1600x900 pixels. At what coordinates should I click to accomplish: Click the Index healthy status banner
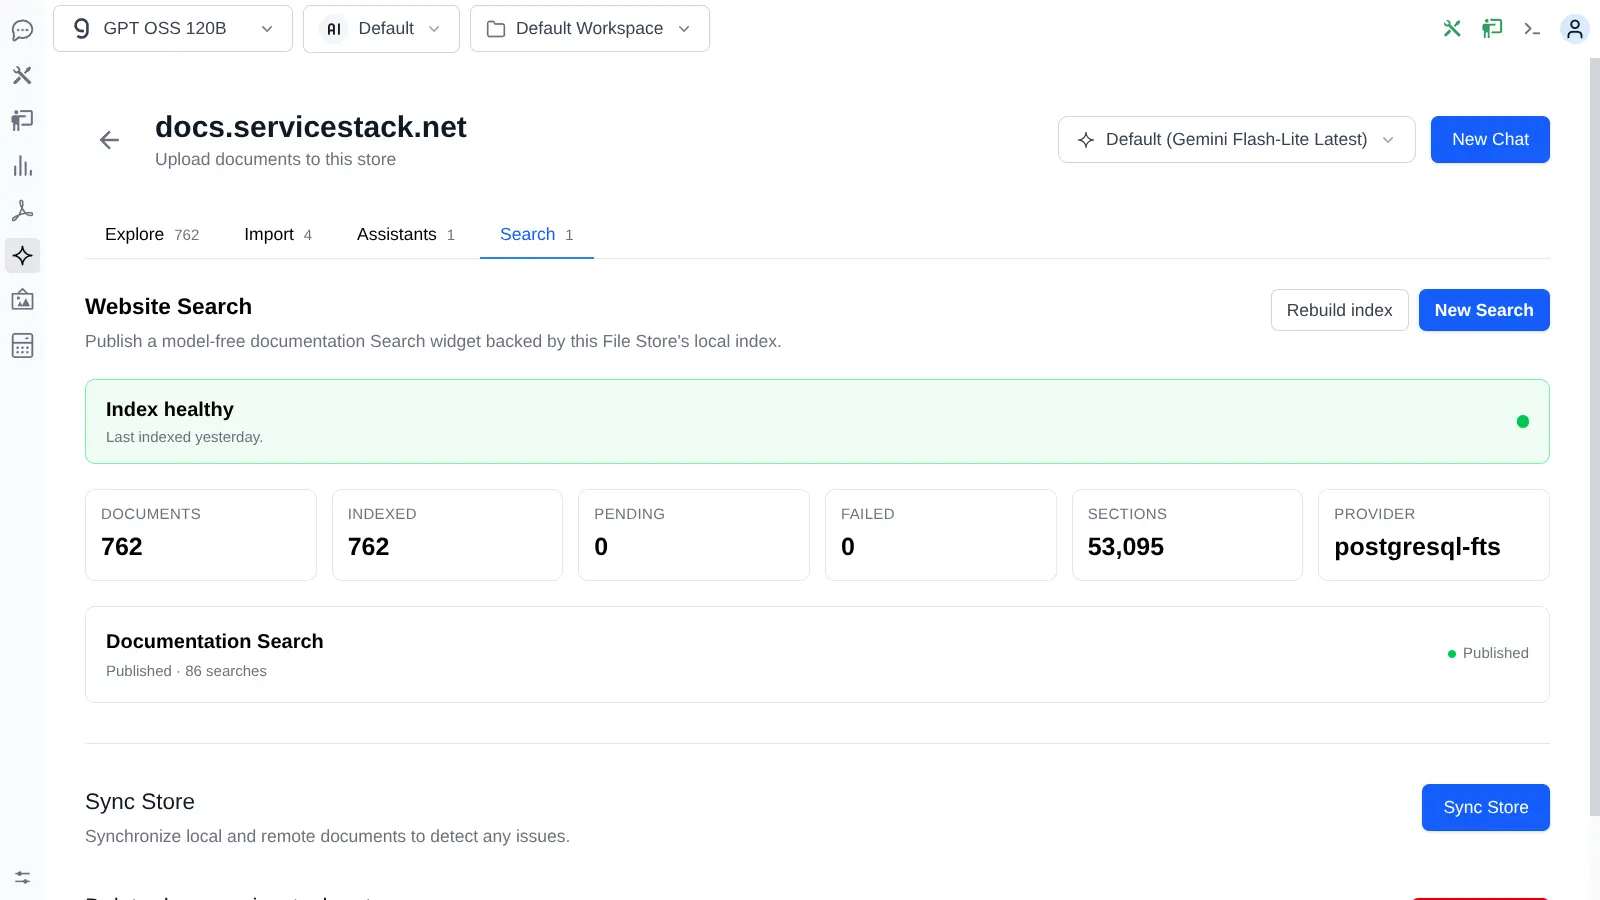817,421
